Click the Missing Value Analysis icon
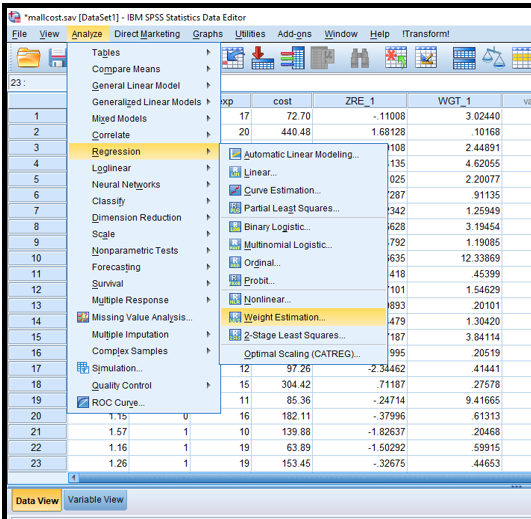The height and width of the screenshot is (519, 531). point(83,317)
